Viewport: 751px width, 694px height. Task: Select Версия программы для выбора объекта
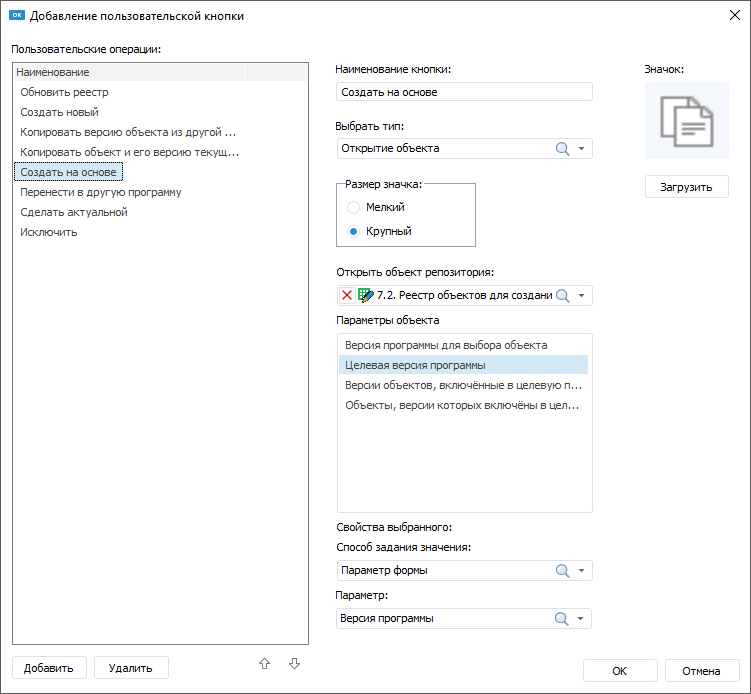click(x=446, y=345)
